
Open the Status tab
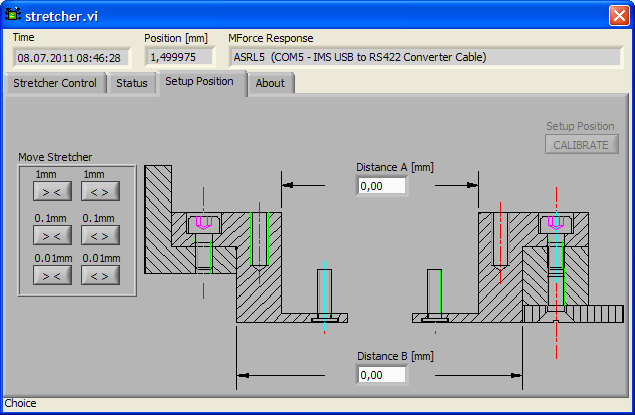tap(132, 83)
